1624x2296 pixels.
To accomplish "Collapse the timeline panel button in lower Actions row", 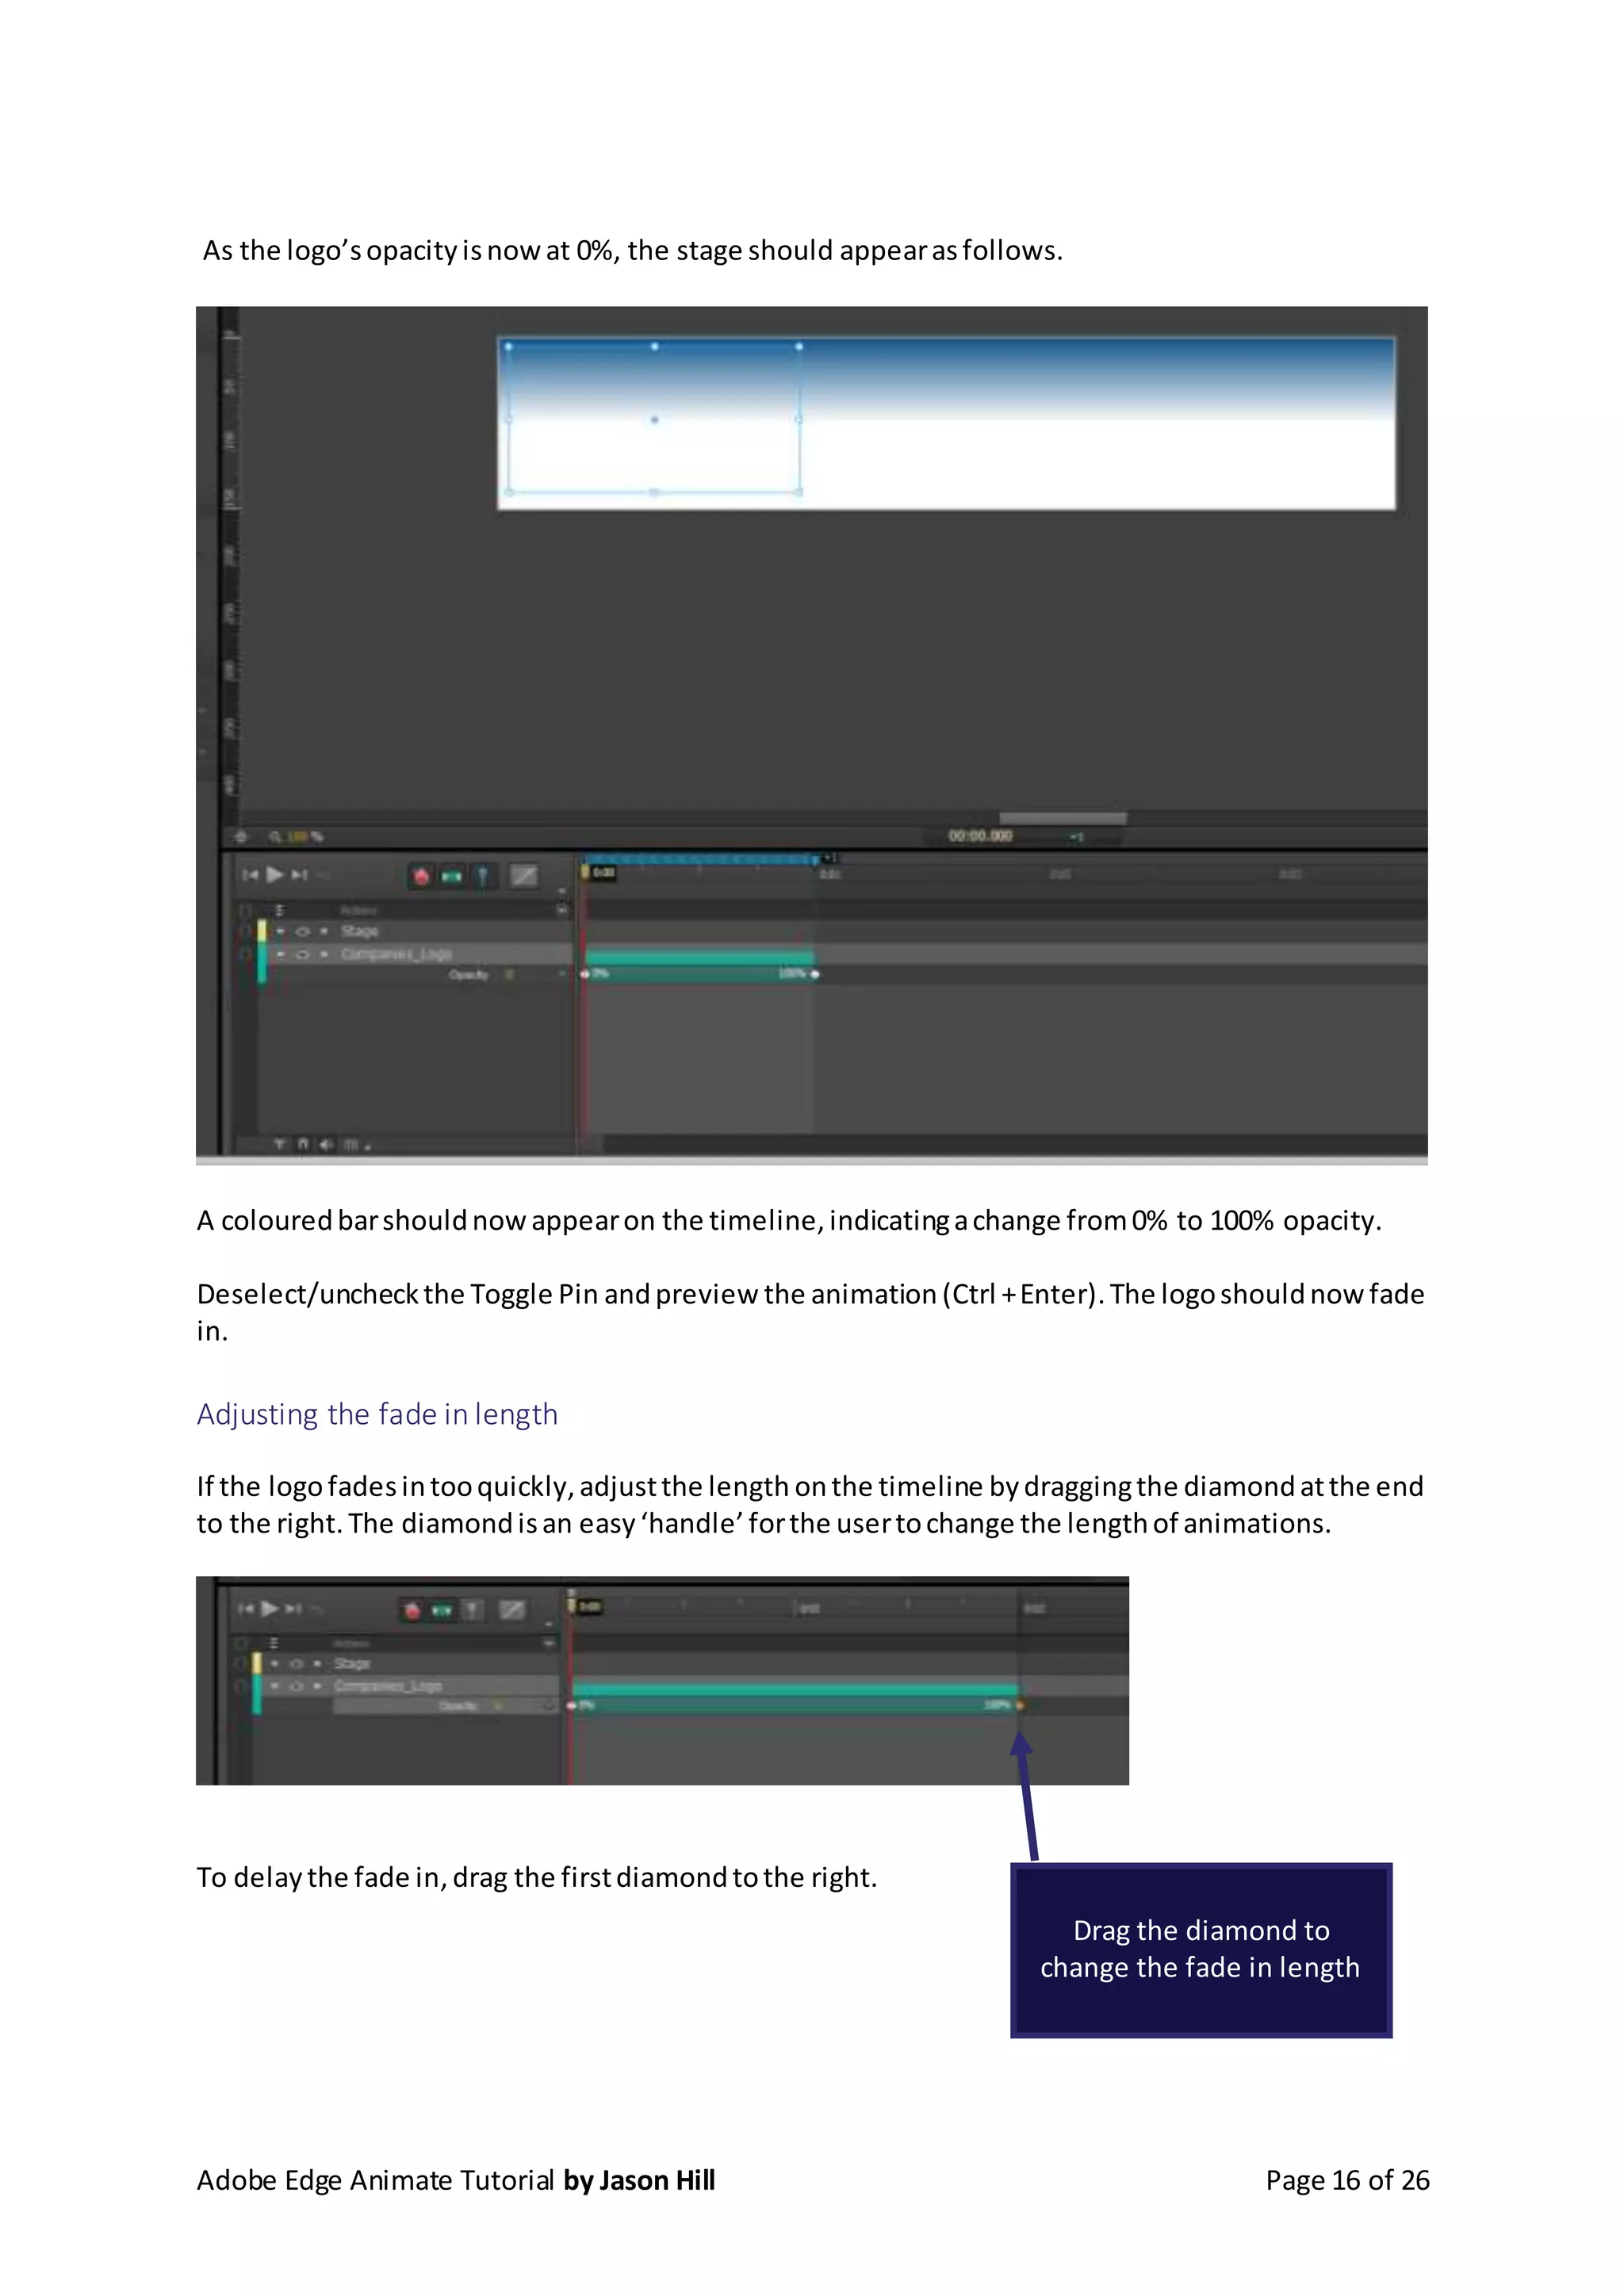I will (549, 1643).
